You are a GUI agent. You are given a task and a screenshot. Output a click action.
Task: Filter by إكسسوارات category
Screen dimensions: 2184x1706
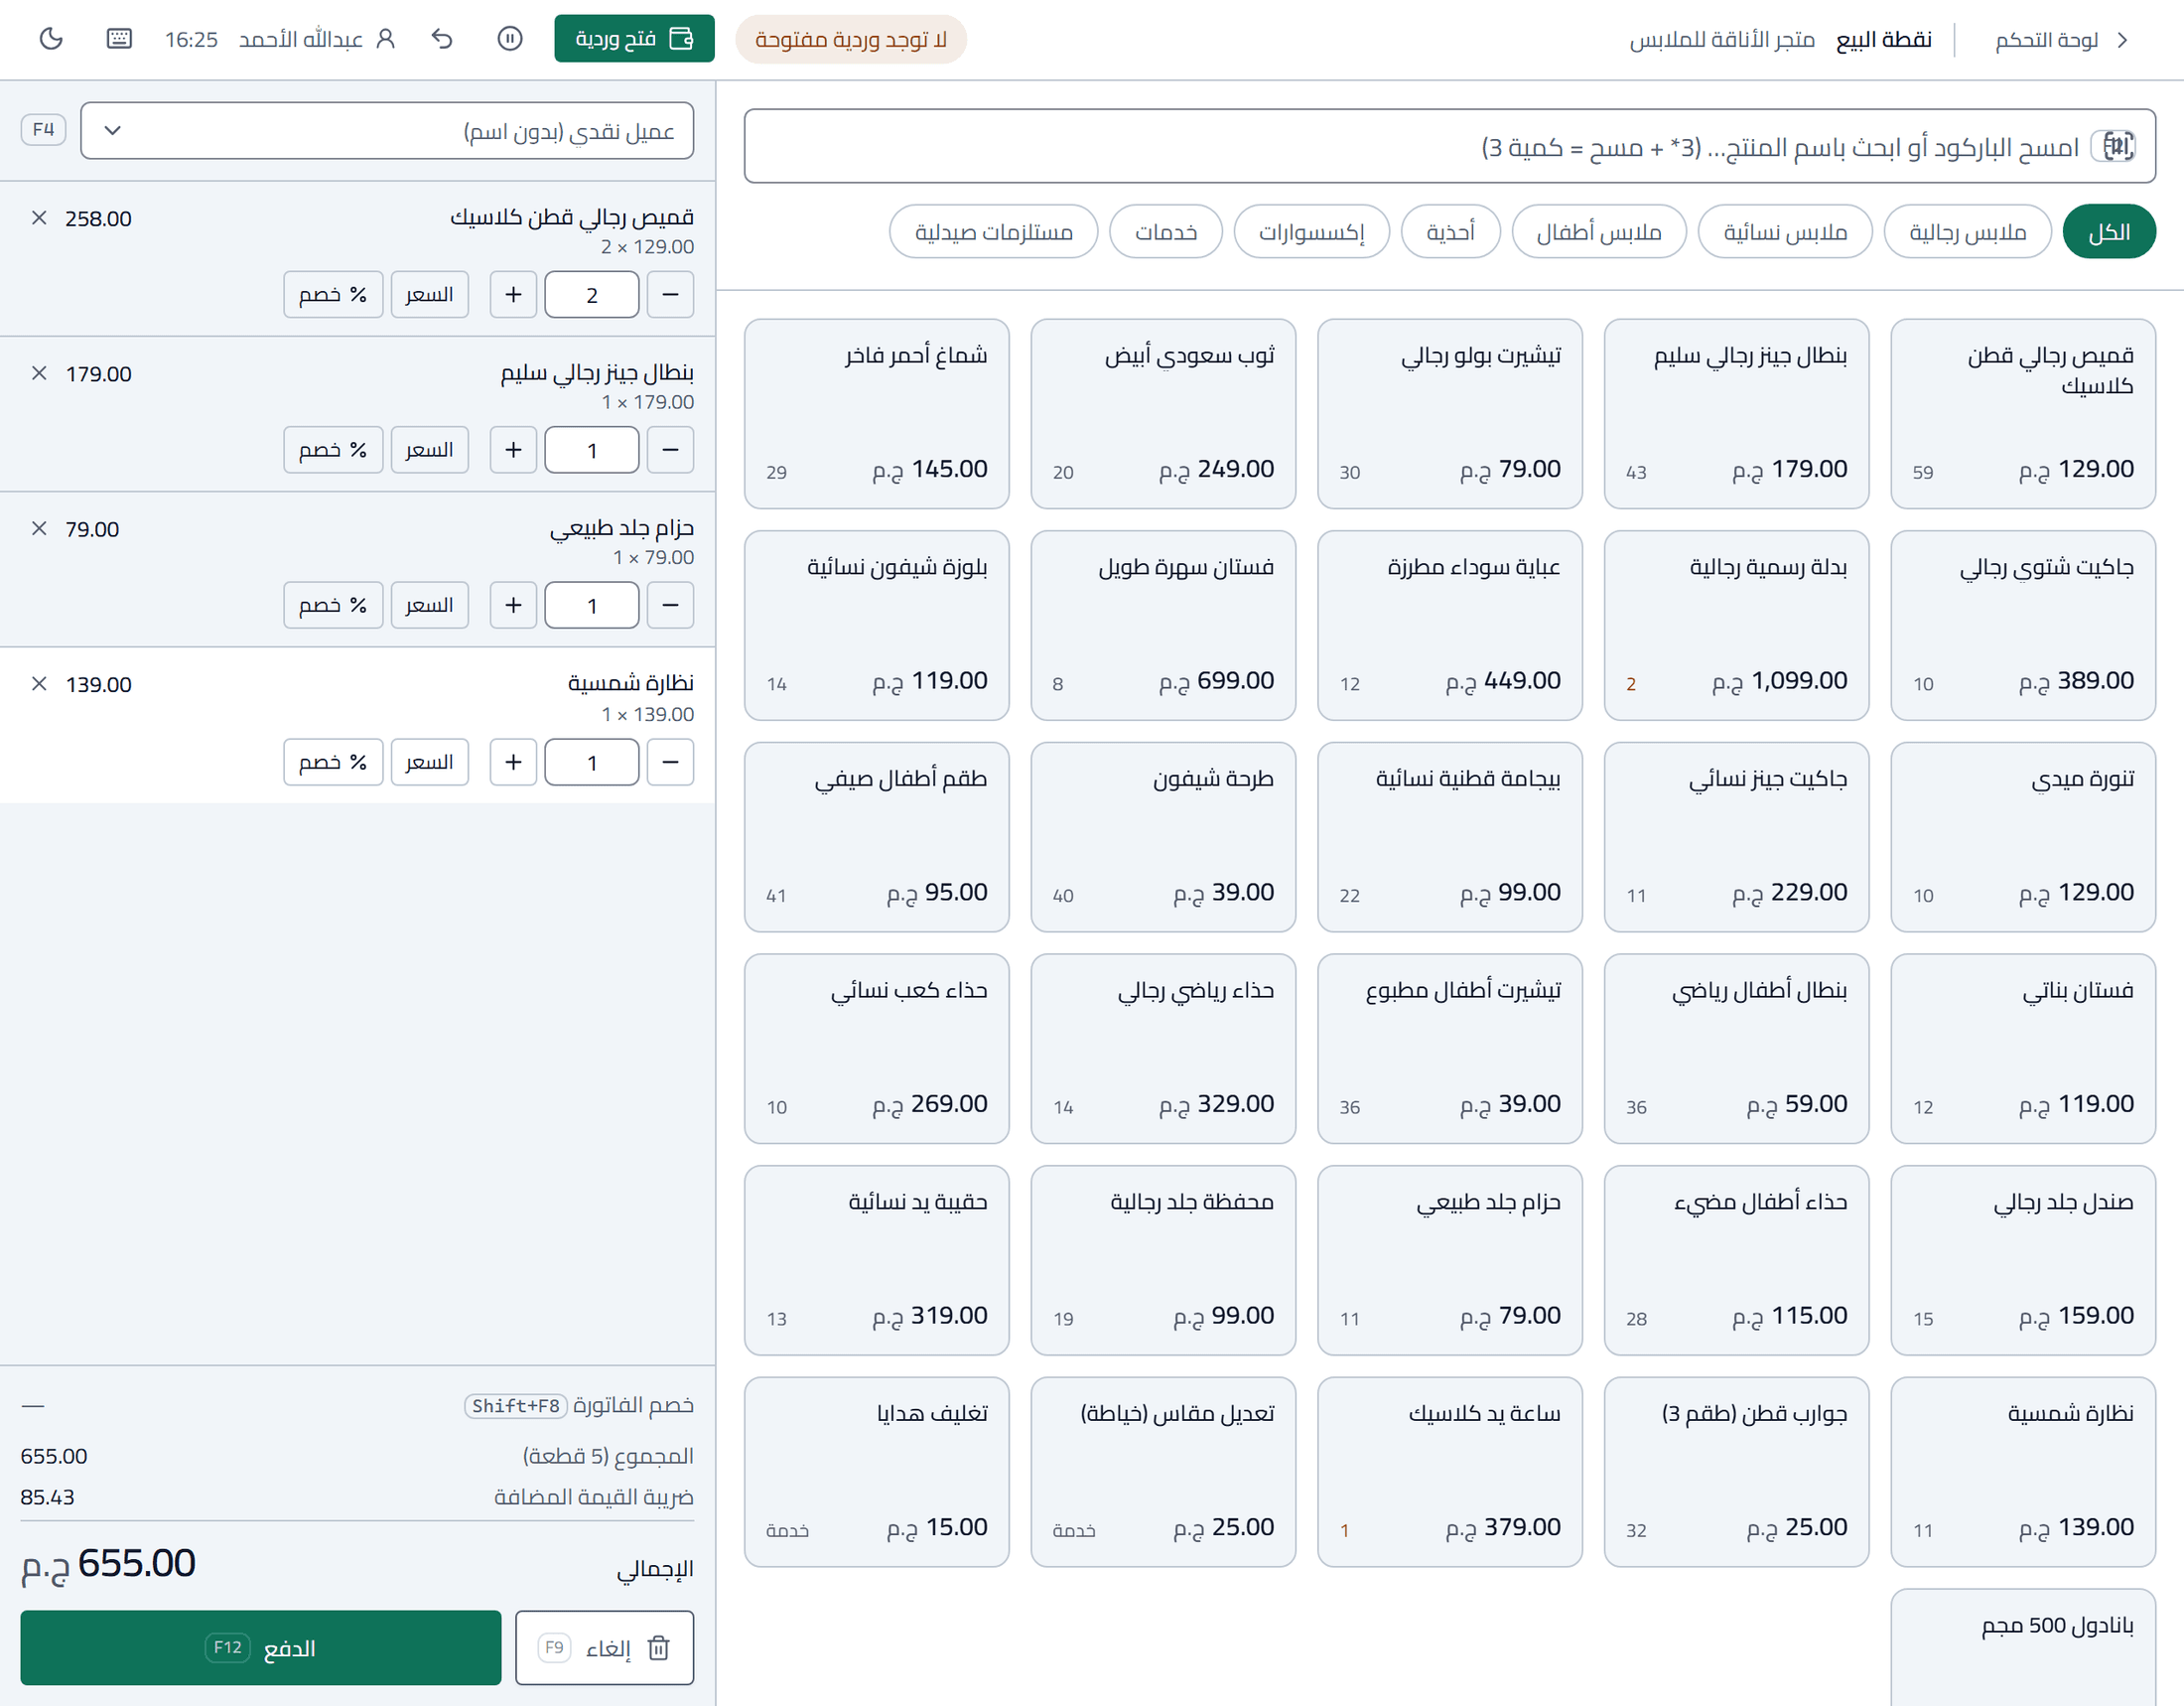(1311, 232)
